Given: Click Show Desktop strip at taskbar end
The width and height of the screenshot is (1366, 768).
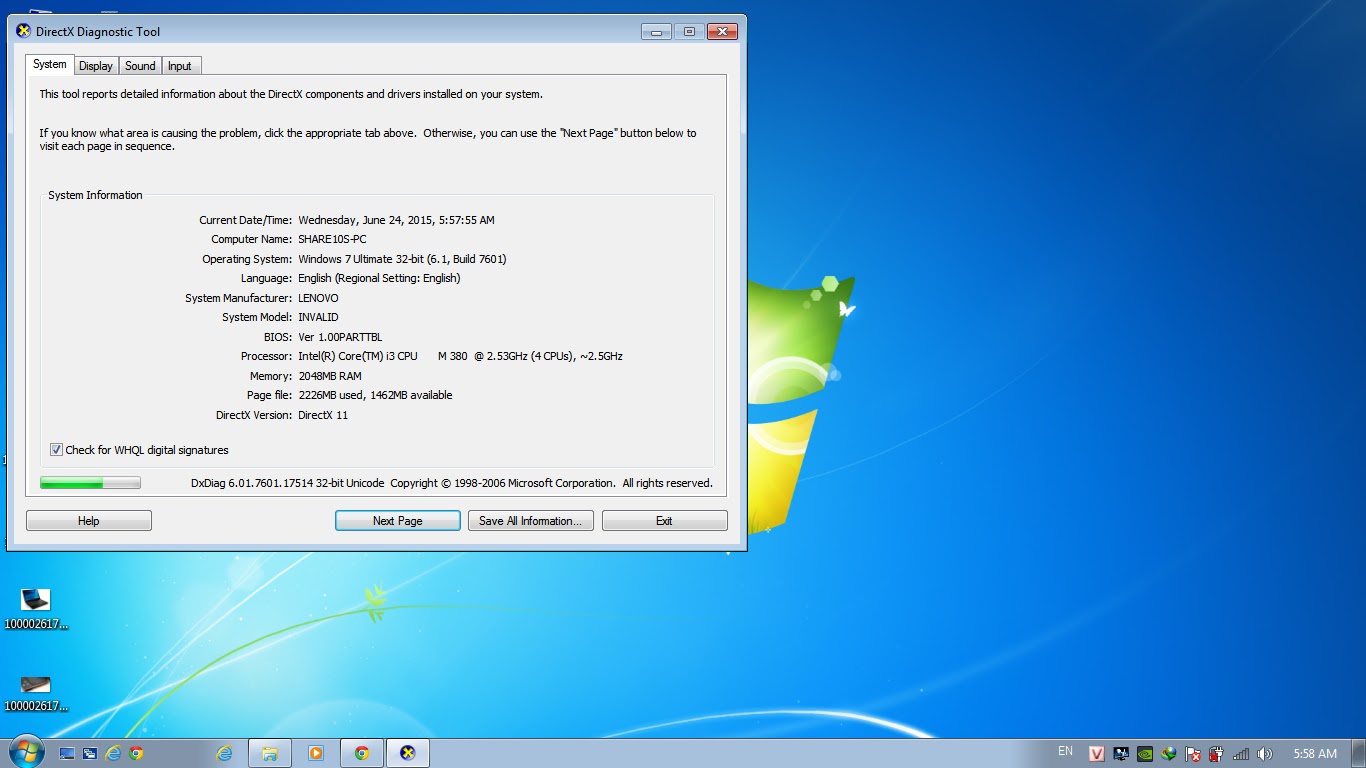Looking at the screenshot, I should tap(1359, 754).
